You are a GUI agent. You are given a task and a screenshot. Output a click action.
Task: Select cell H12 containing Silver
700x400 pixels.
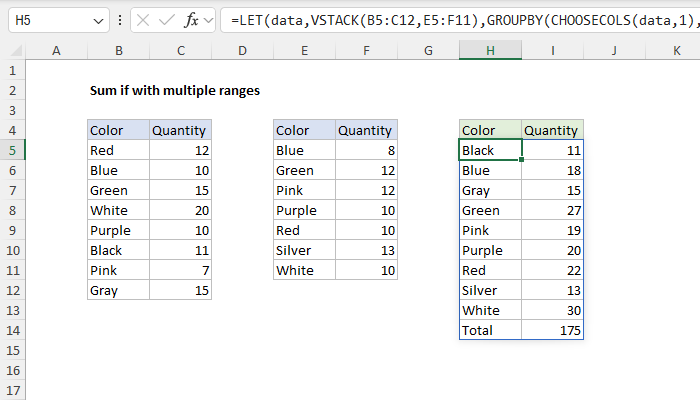490,290
